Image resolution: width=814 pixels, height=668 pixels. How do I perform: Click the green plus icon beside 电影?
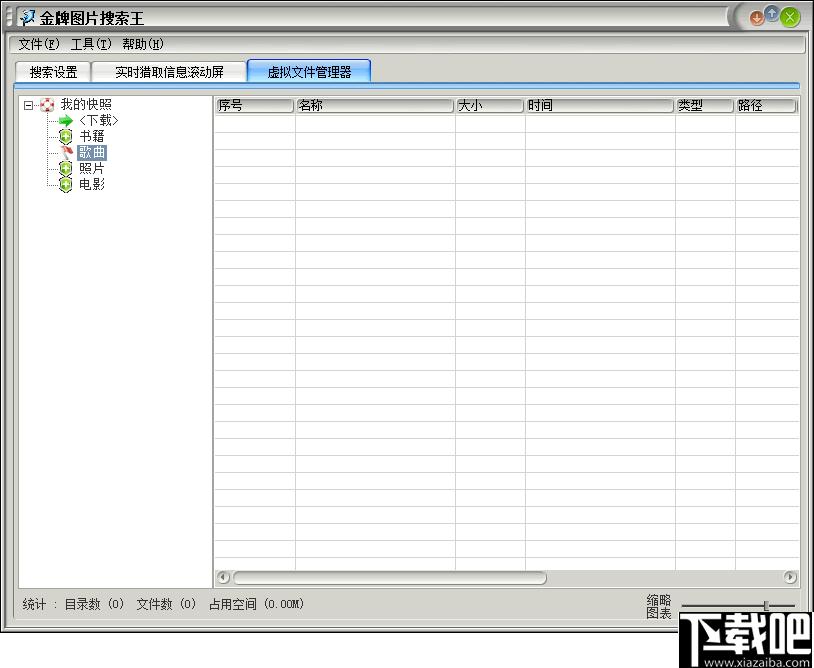click(x=65, y=184)
